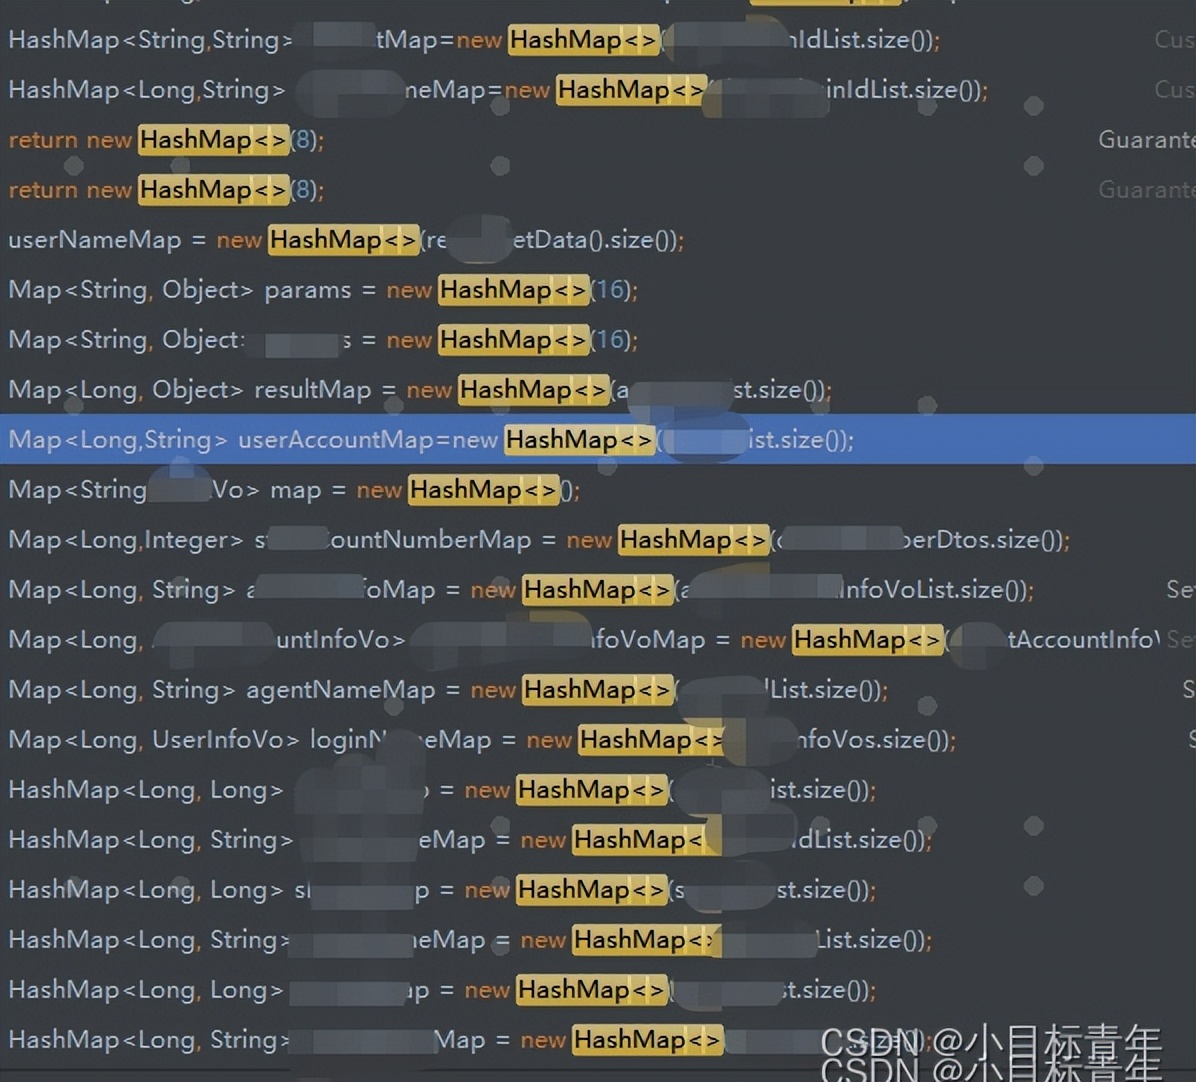Viewport: 1196px width, 1082px height.
Task: Click highlighted HashMap<> in resultMap row
Action: (x=533, y=390)
